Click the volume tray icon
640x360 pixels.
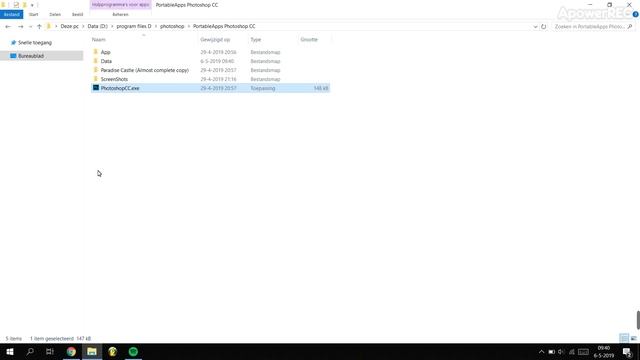click(x=561, y=352)
